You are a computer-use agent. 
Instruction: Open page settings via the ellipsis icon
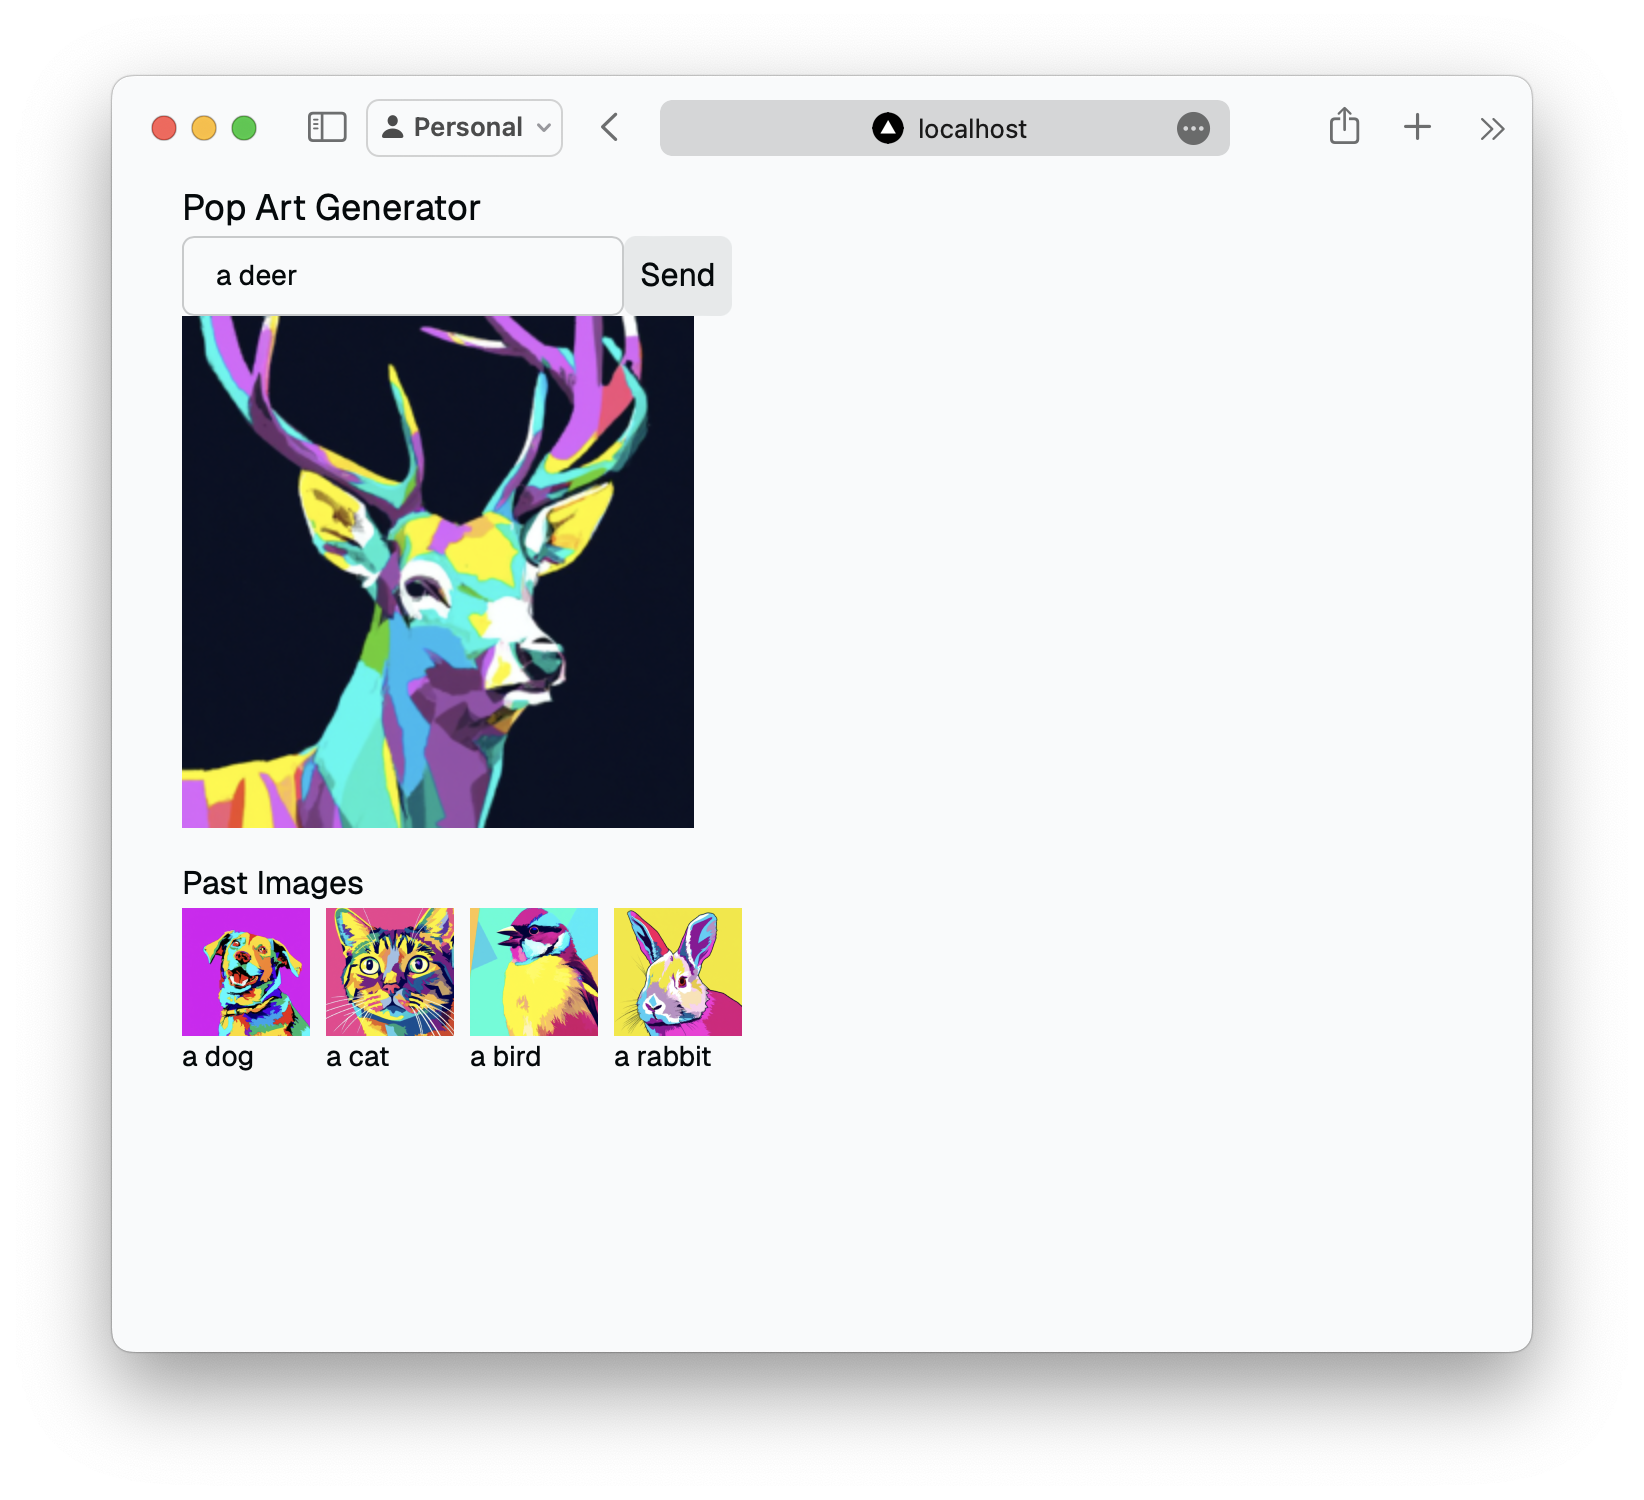1193,128
